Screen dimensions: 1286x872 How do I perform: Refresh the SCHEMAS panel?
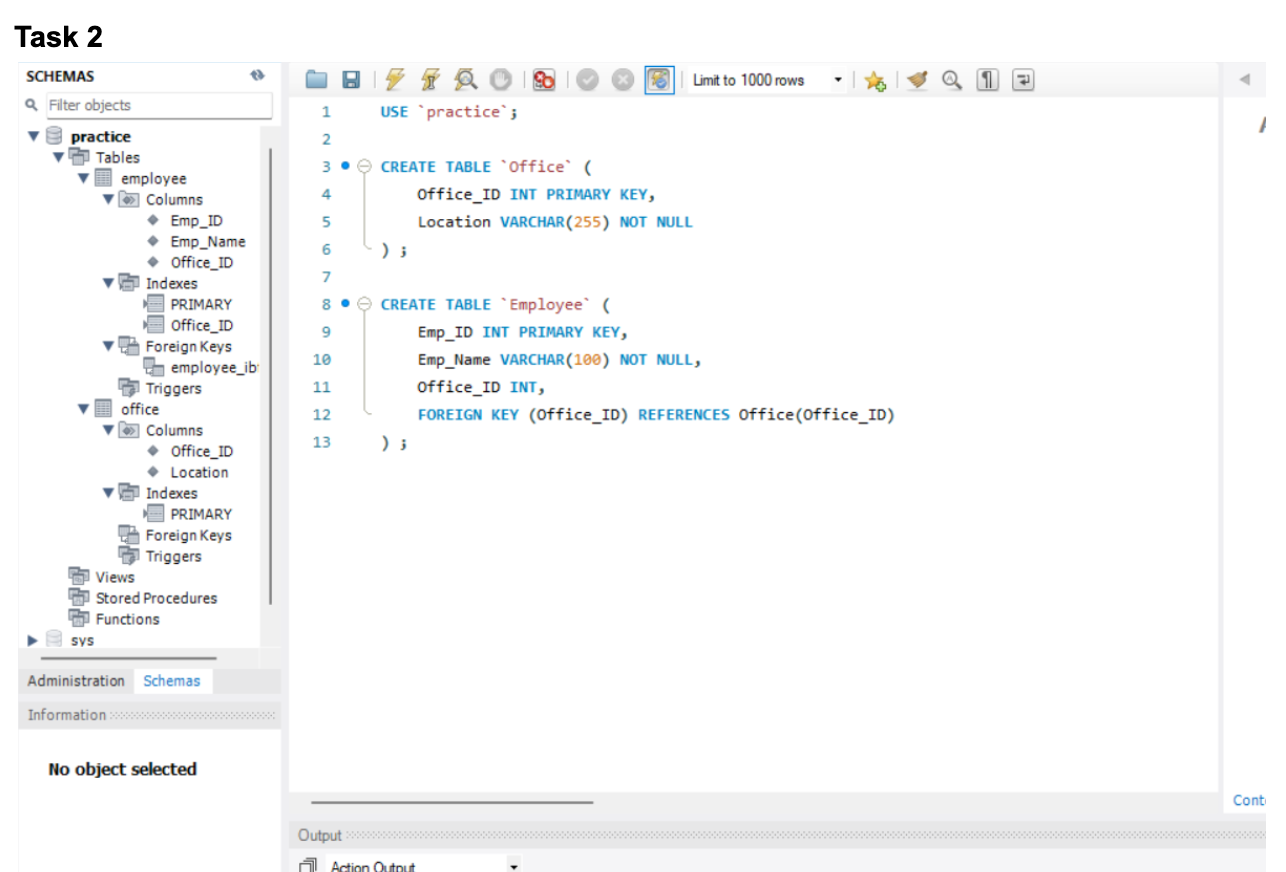[259, 74]
